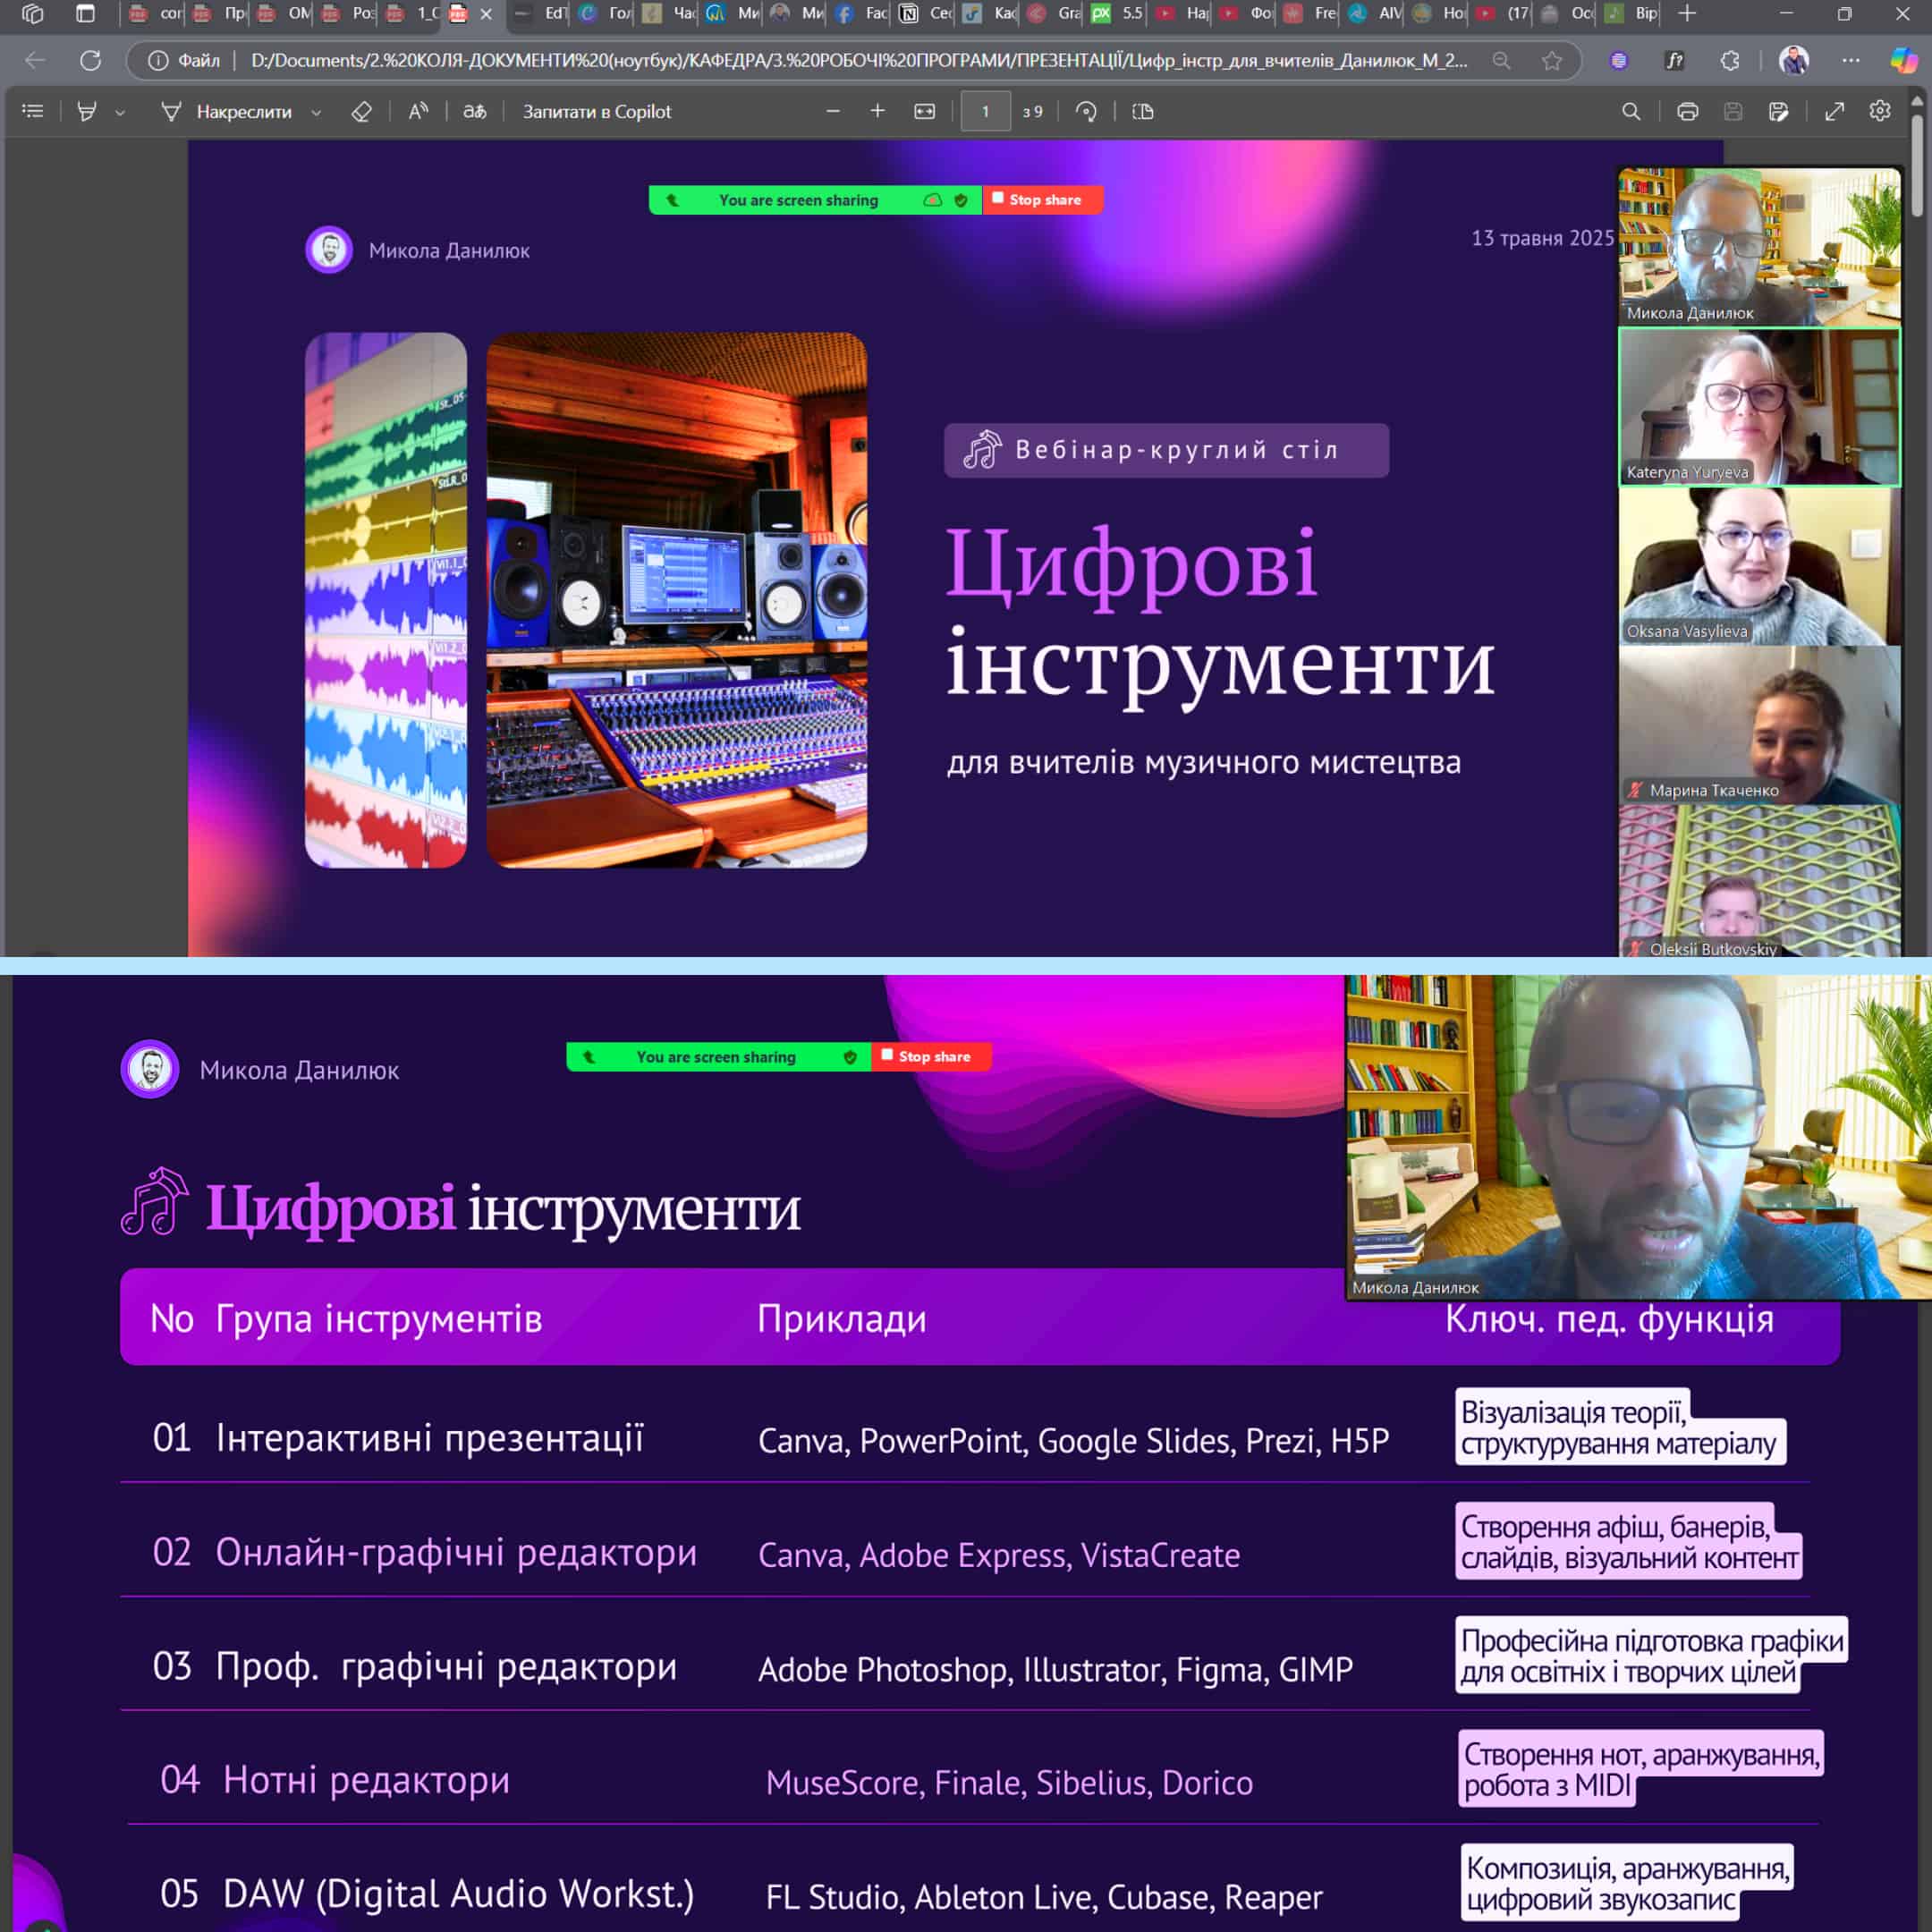Image resolution: width=1932 pixels, height=1932 pixels.
Task: Open the f? extension icon
Action: coord(1674,60)
